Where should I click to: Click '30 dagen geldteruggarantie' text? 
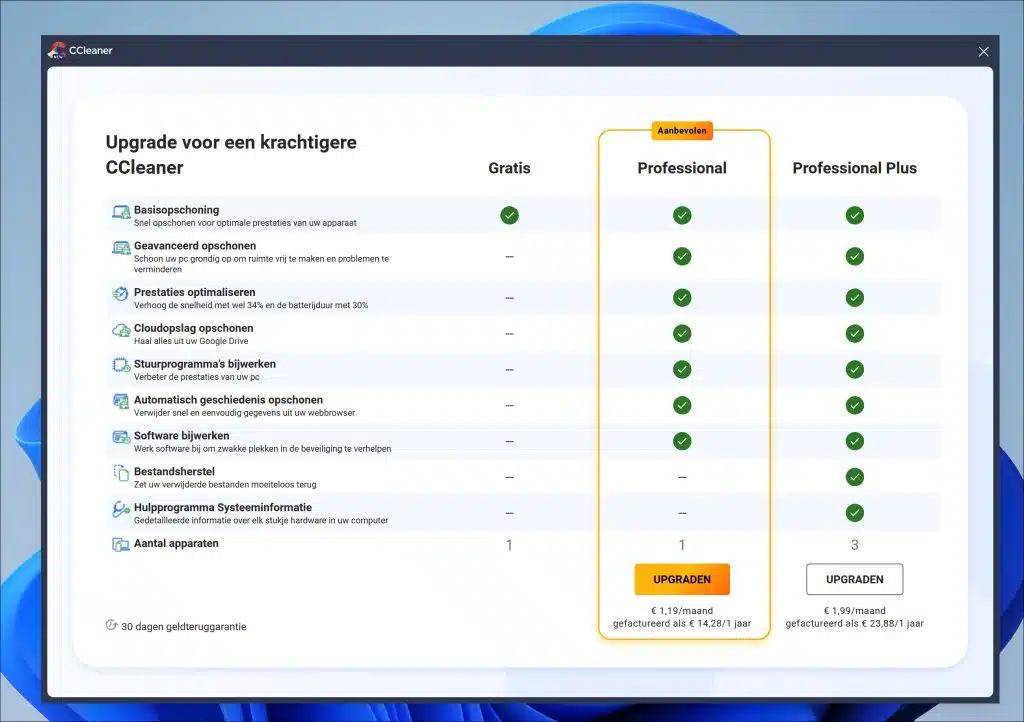tap(184, 627)
